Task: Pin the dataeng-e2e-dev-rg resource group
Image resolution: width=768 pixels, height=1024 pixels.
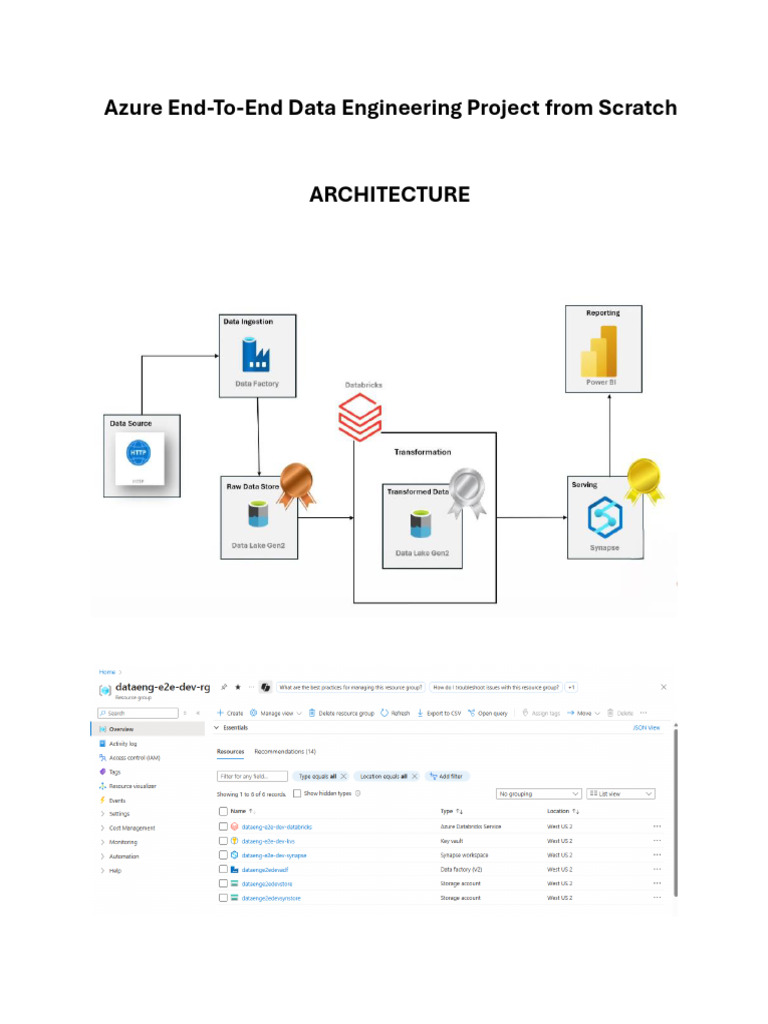Action: (224, 687)
